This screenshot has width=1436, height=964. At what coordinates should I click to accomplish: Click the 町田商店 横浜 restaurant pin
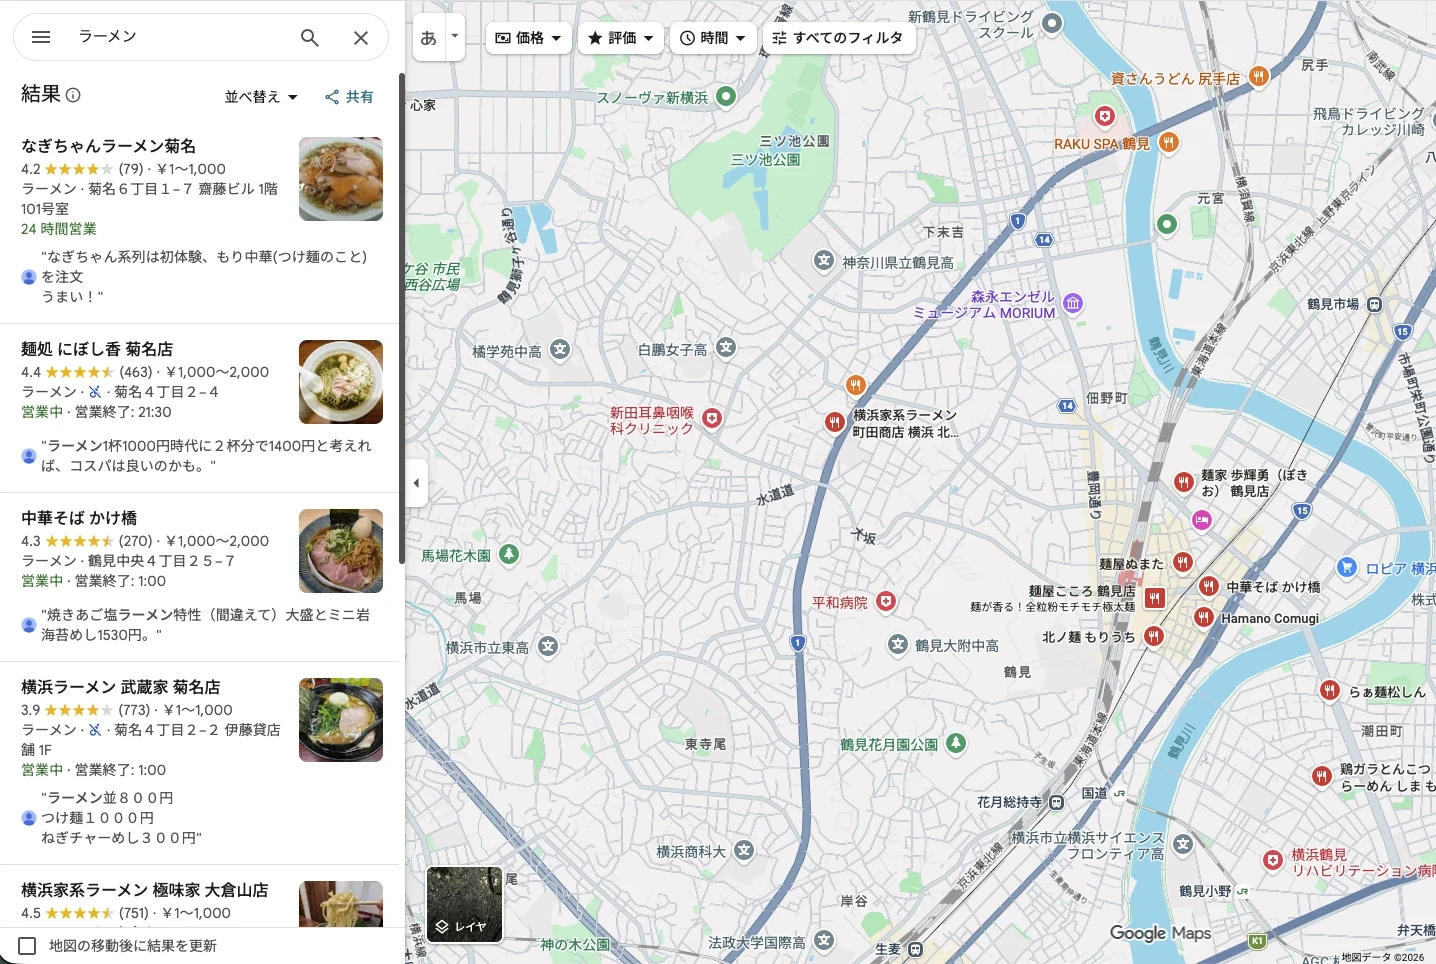pos(835,422)
